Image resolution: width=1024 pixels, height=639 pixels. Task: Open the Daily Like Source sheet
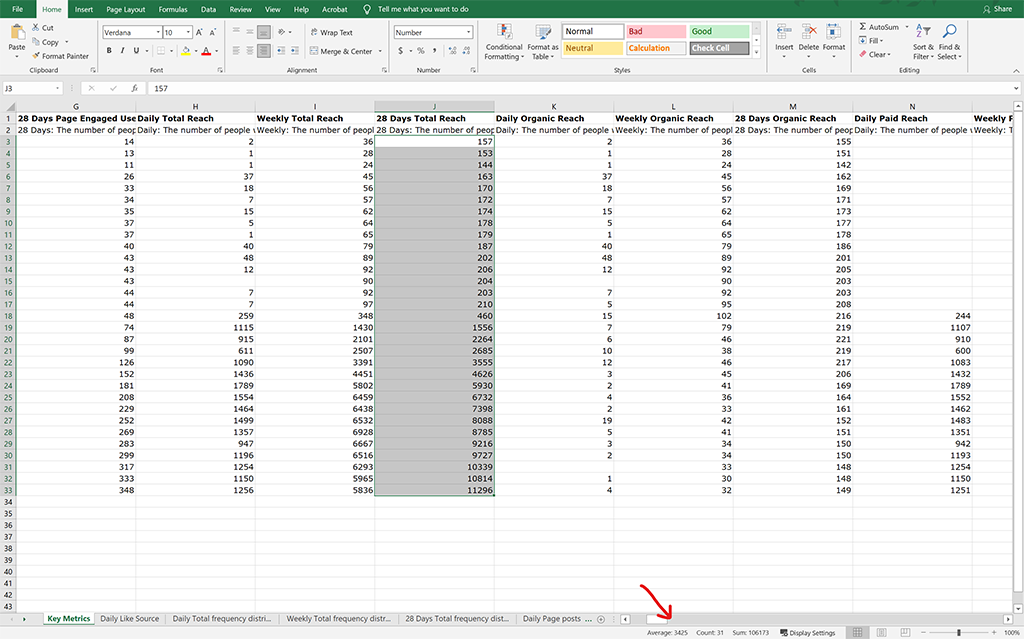point(129,619)
